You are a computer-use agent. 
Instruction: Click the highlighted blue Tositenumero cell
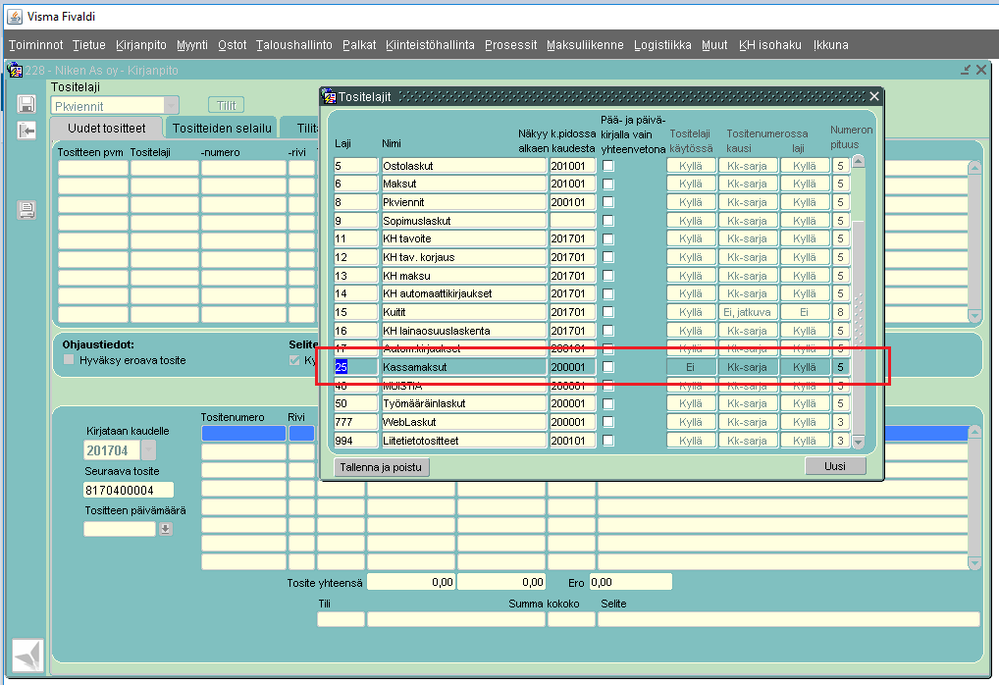click(x=243, y=433)
